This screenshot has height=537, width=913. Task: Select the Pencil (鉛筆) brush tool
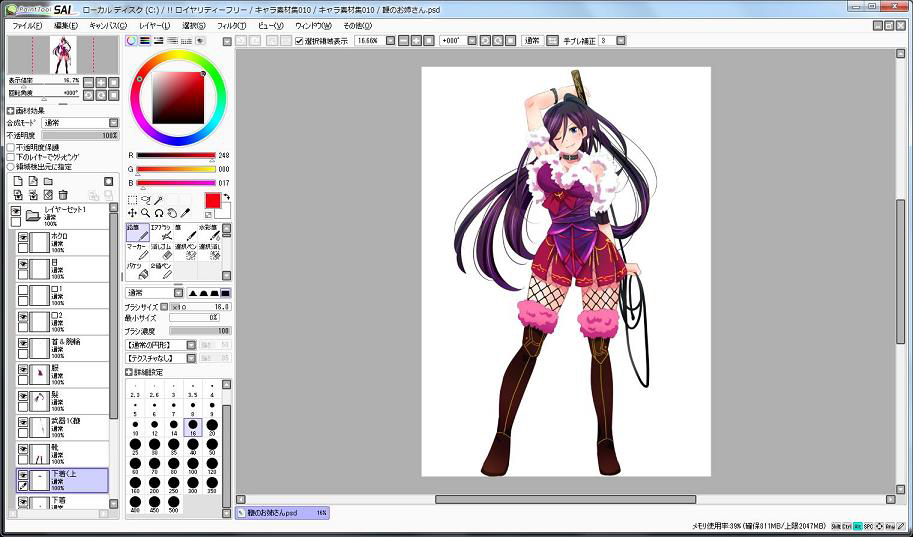click(138, 232)
